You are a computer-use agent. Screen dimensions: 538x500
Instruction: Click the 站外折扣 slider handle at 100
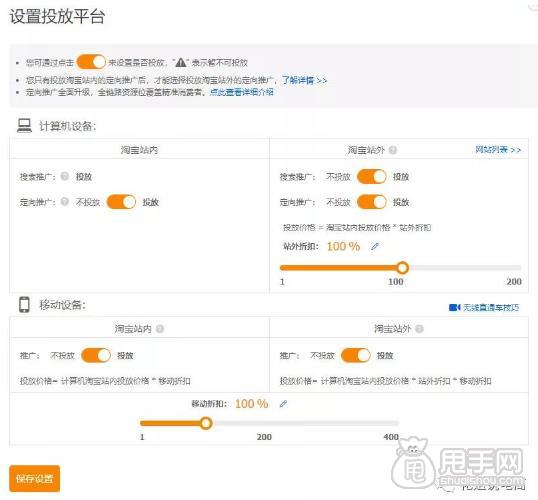click(x=402, y=267)
